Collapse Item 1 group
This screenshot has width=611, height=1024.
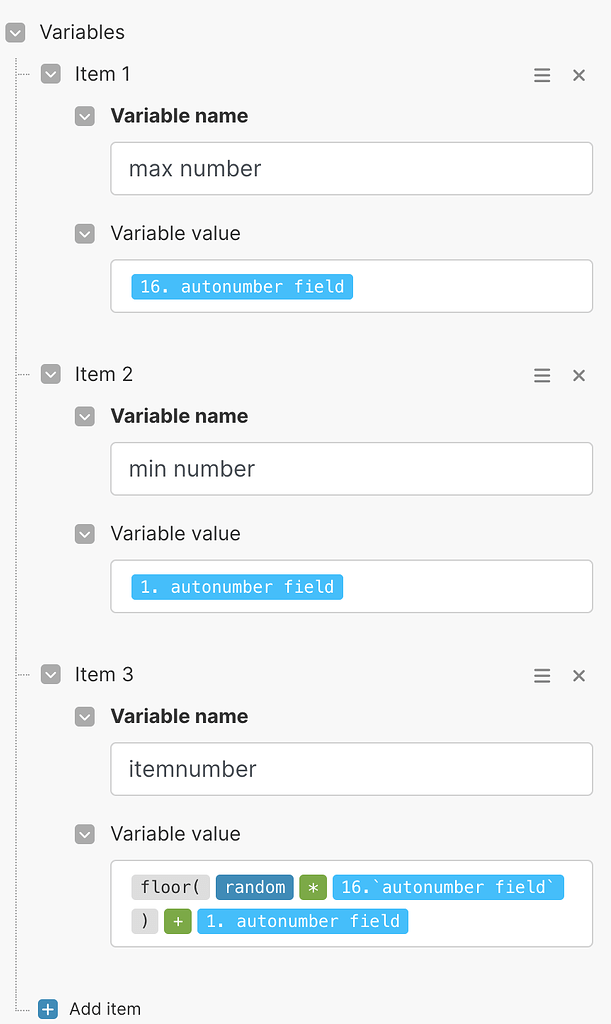click(50, 74)
